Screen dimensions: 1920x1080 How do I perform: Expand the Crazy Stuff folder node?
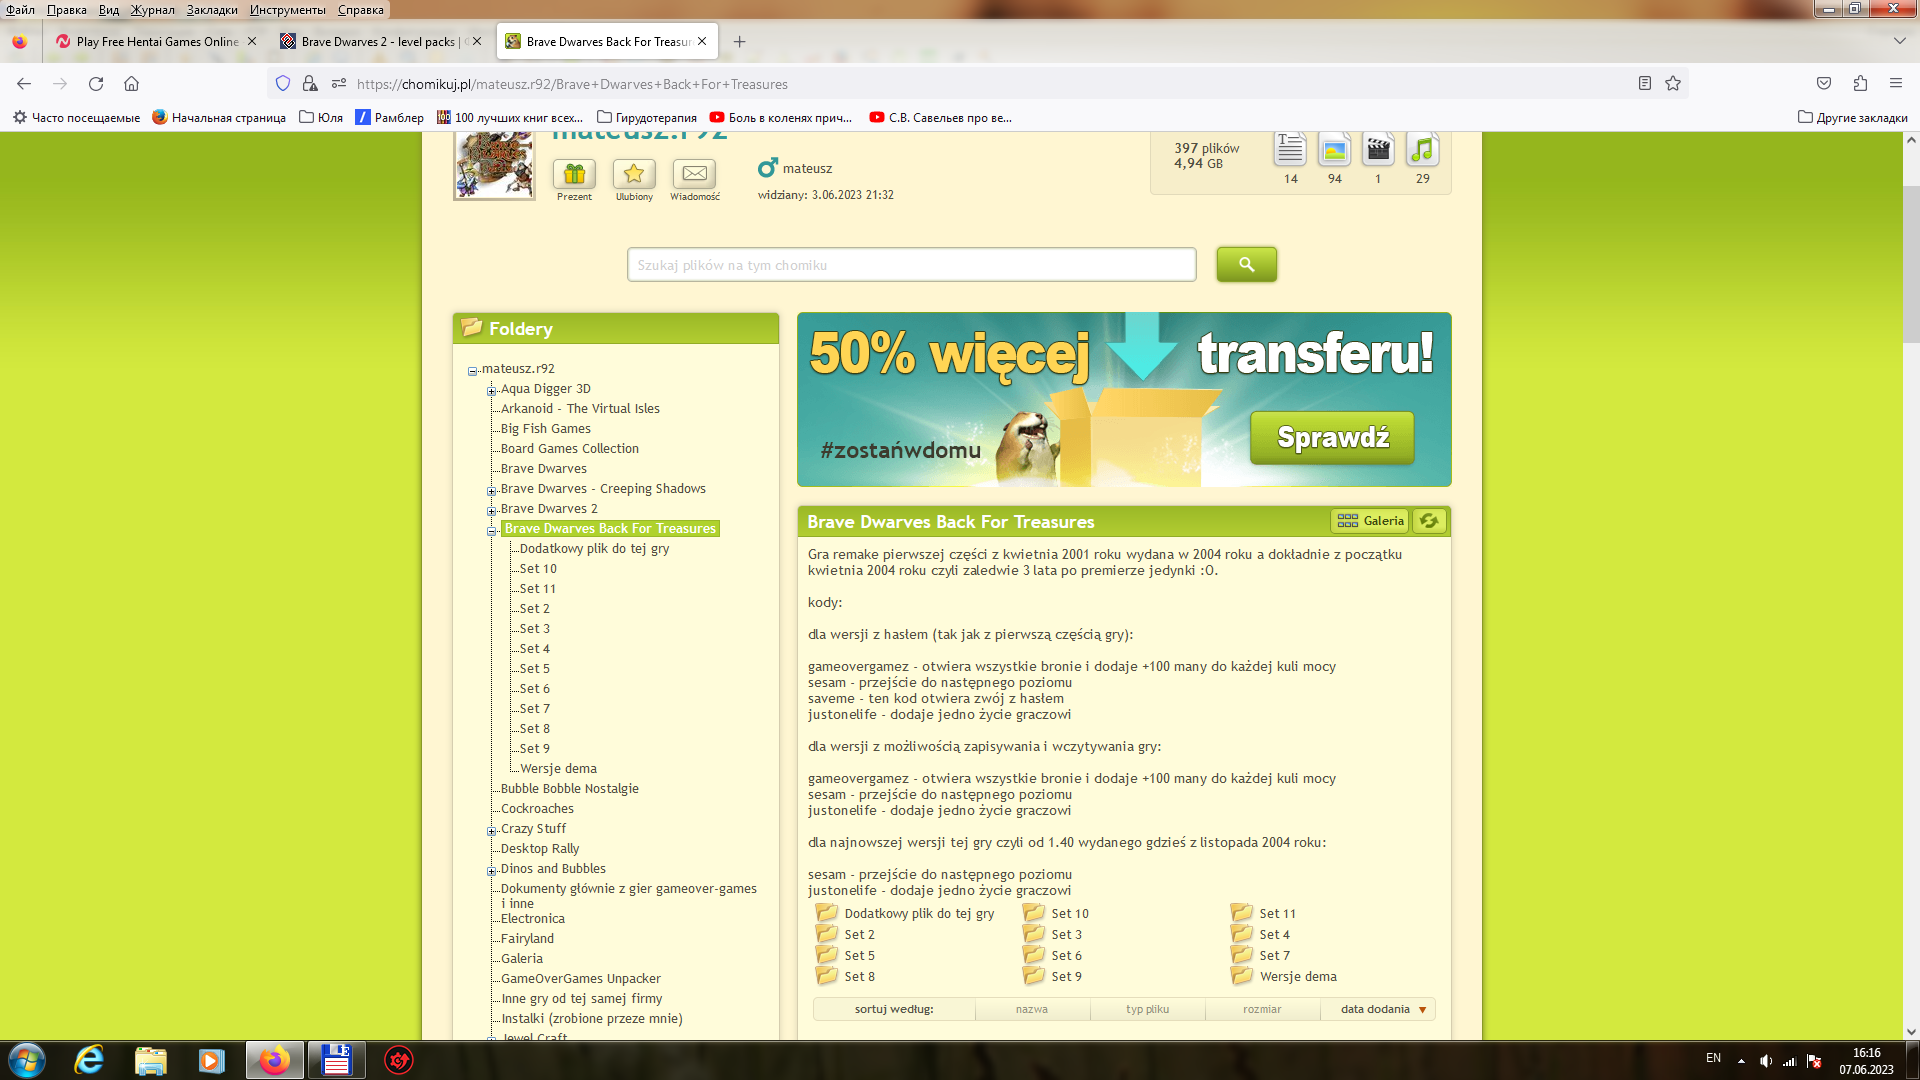tap(492, 831)
